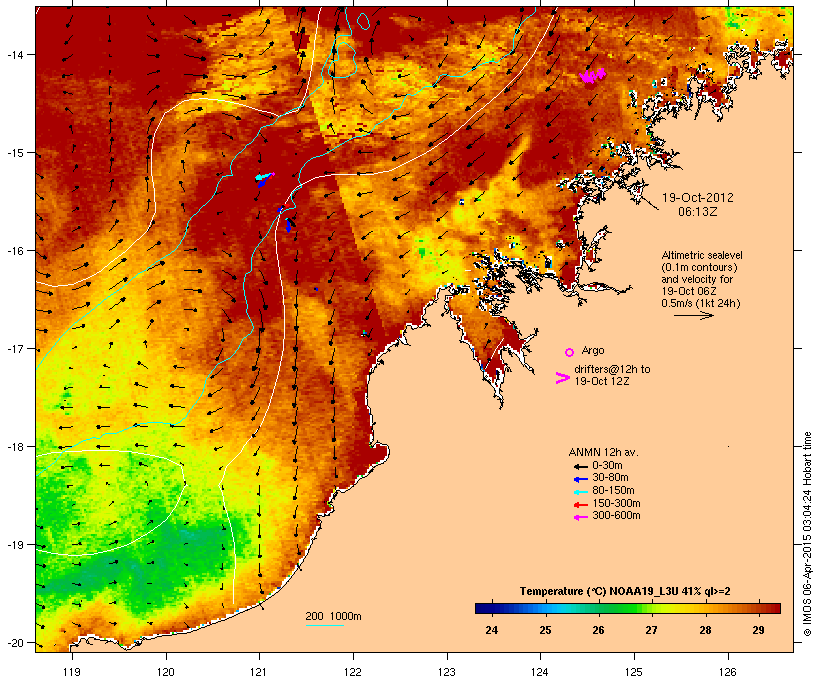820x680 pixels.
Task: Click the 200 1000m label
Action: [333, 616]
